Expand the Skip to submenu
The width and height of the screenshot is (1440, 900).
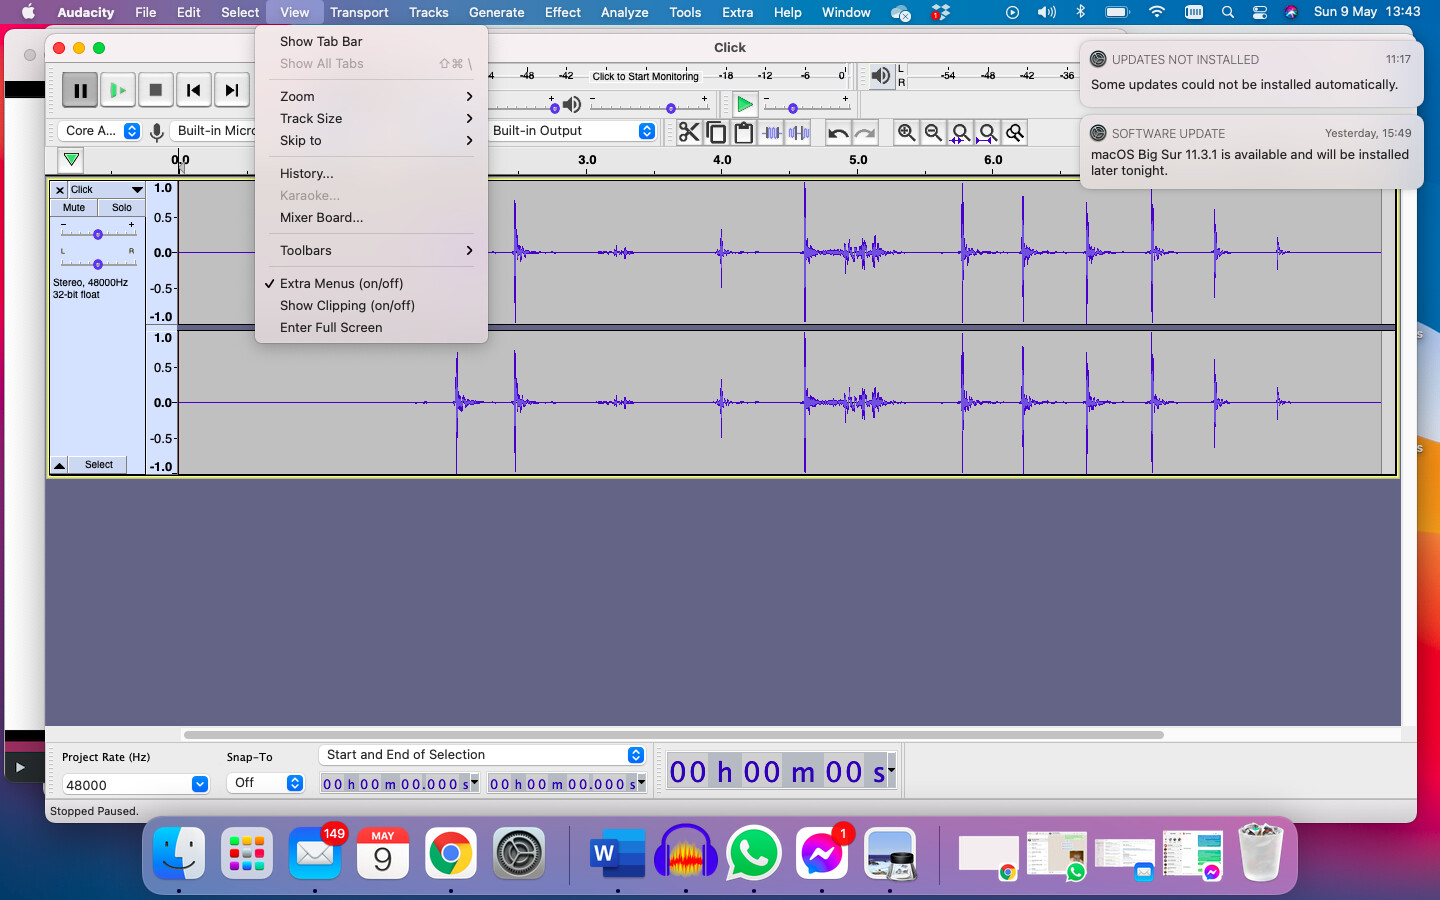tap(371, 141)
